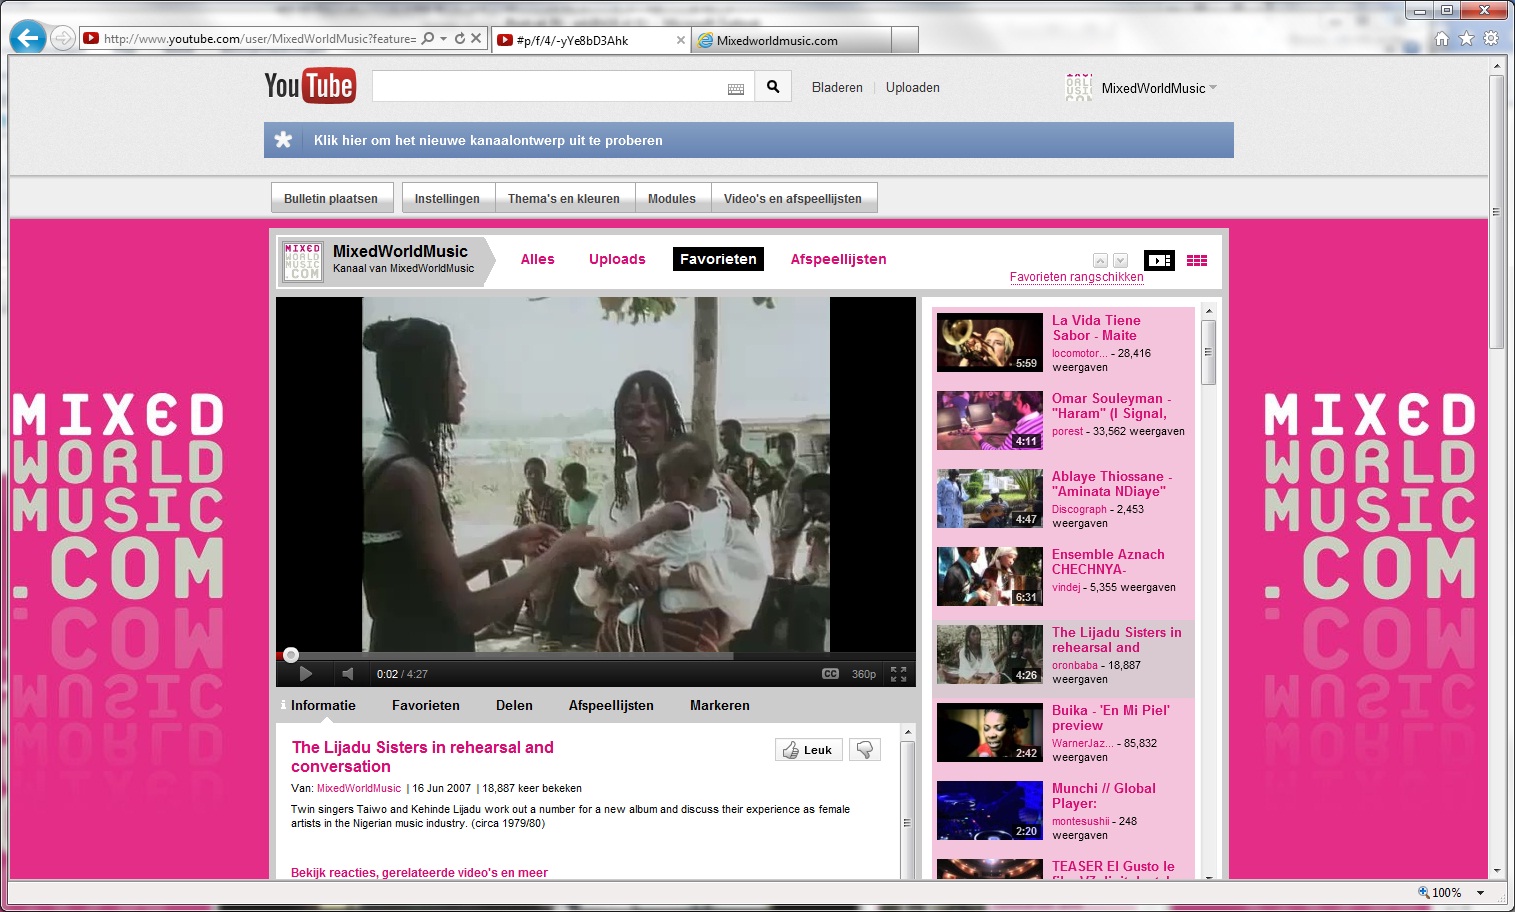Select the Favorieten channel tab
The height and width of the screenshot is (912, 1515).
(718, 259)
